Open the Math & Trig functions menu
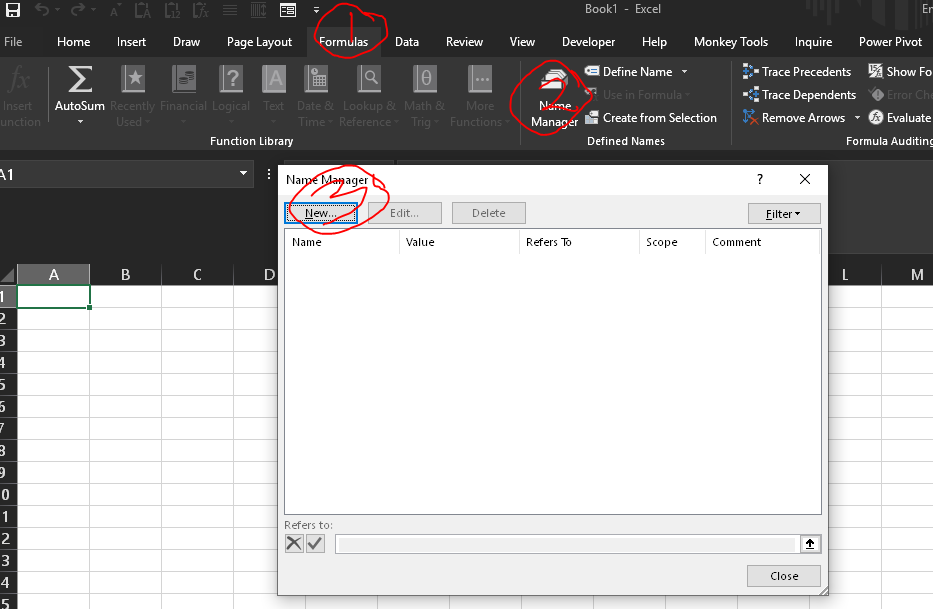The width and height of the screenshot is (933, 609). pos(425,96)
